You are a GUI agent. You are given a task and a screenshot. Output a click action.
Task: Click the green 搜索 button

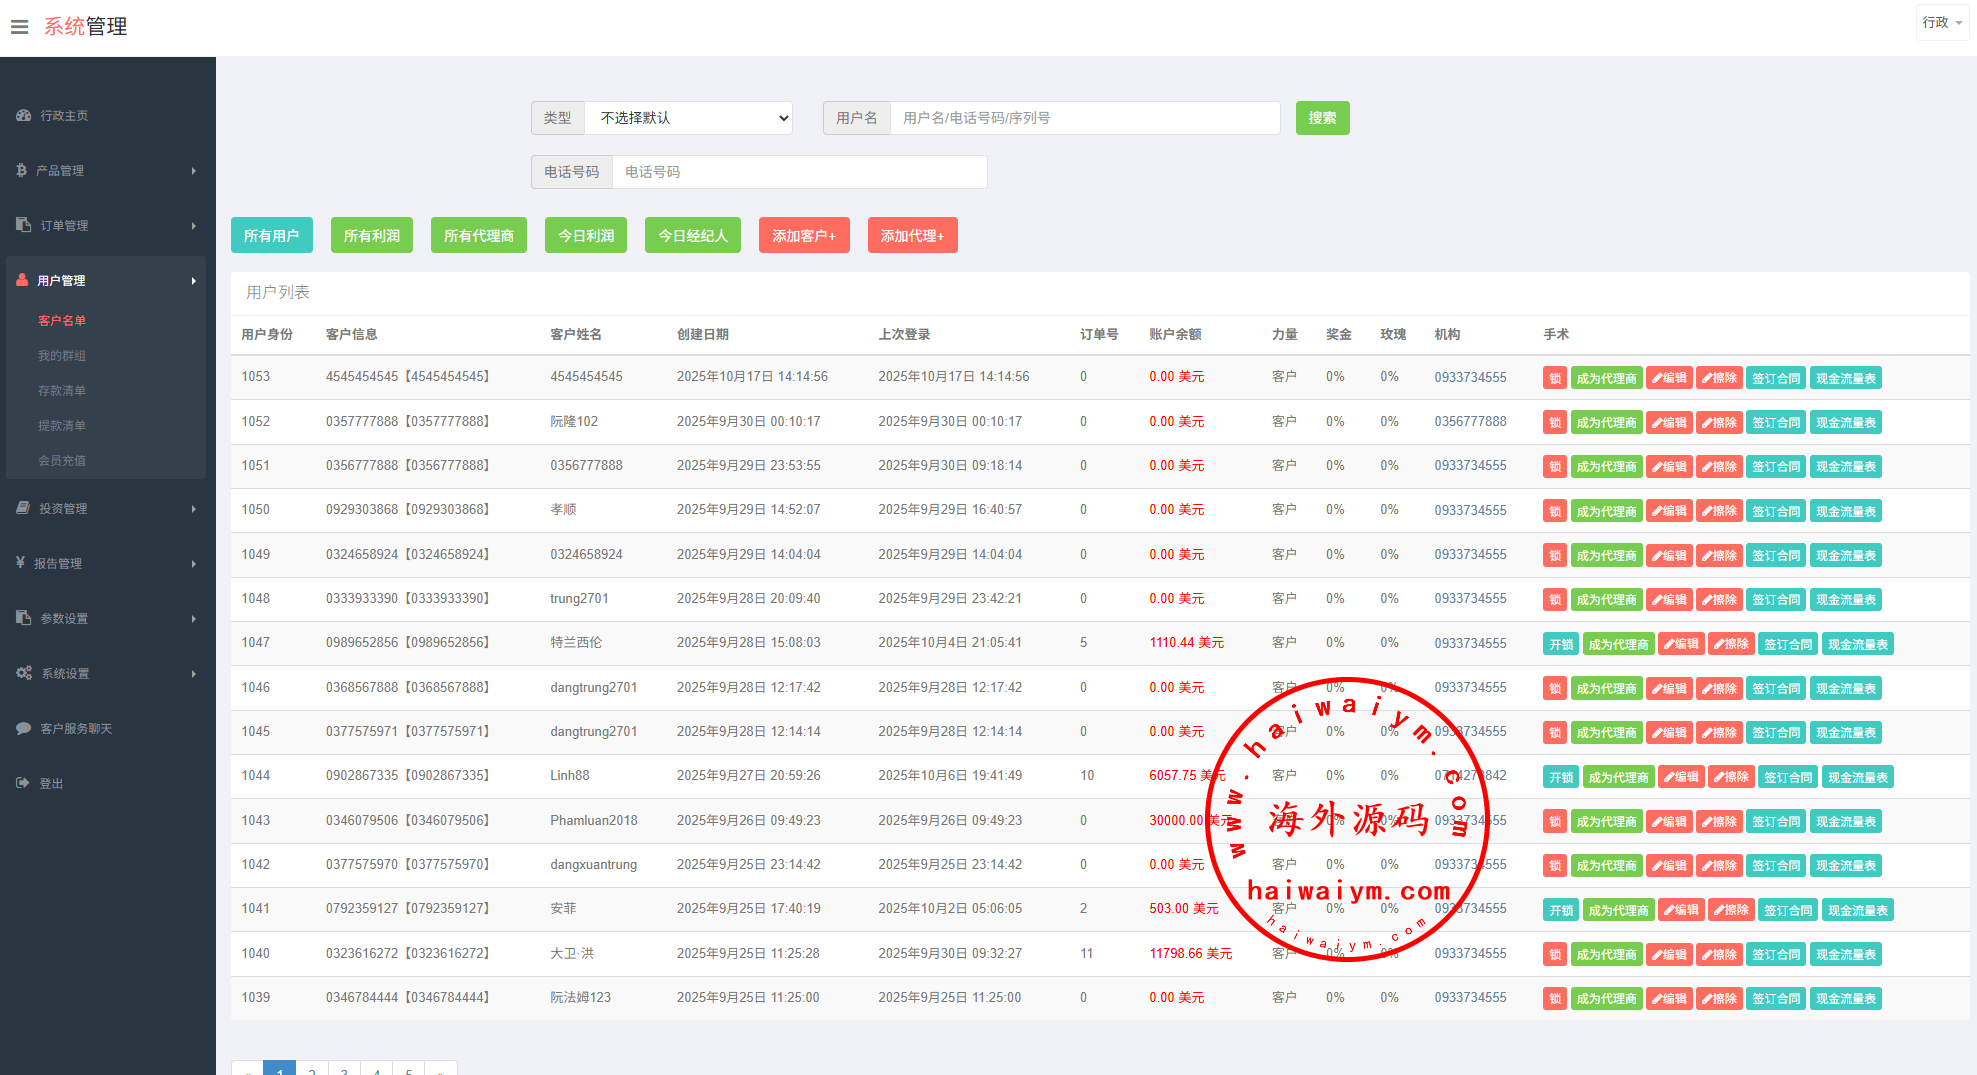tap(1322, 118)
